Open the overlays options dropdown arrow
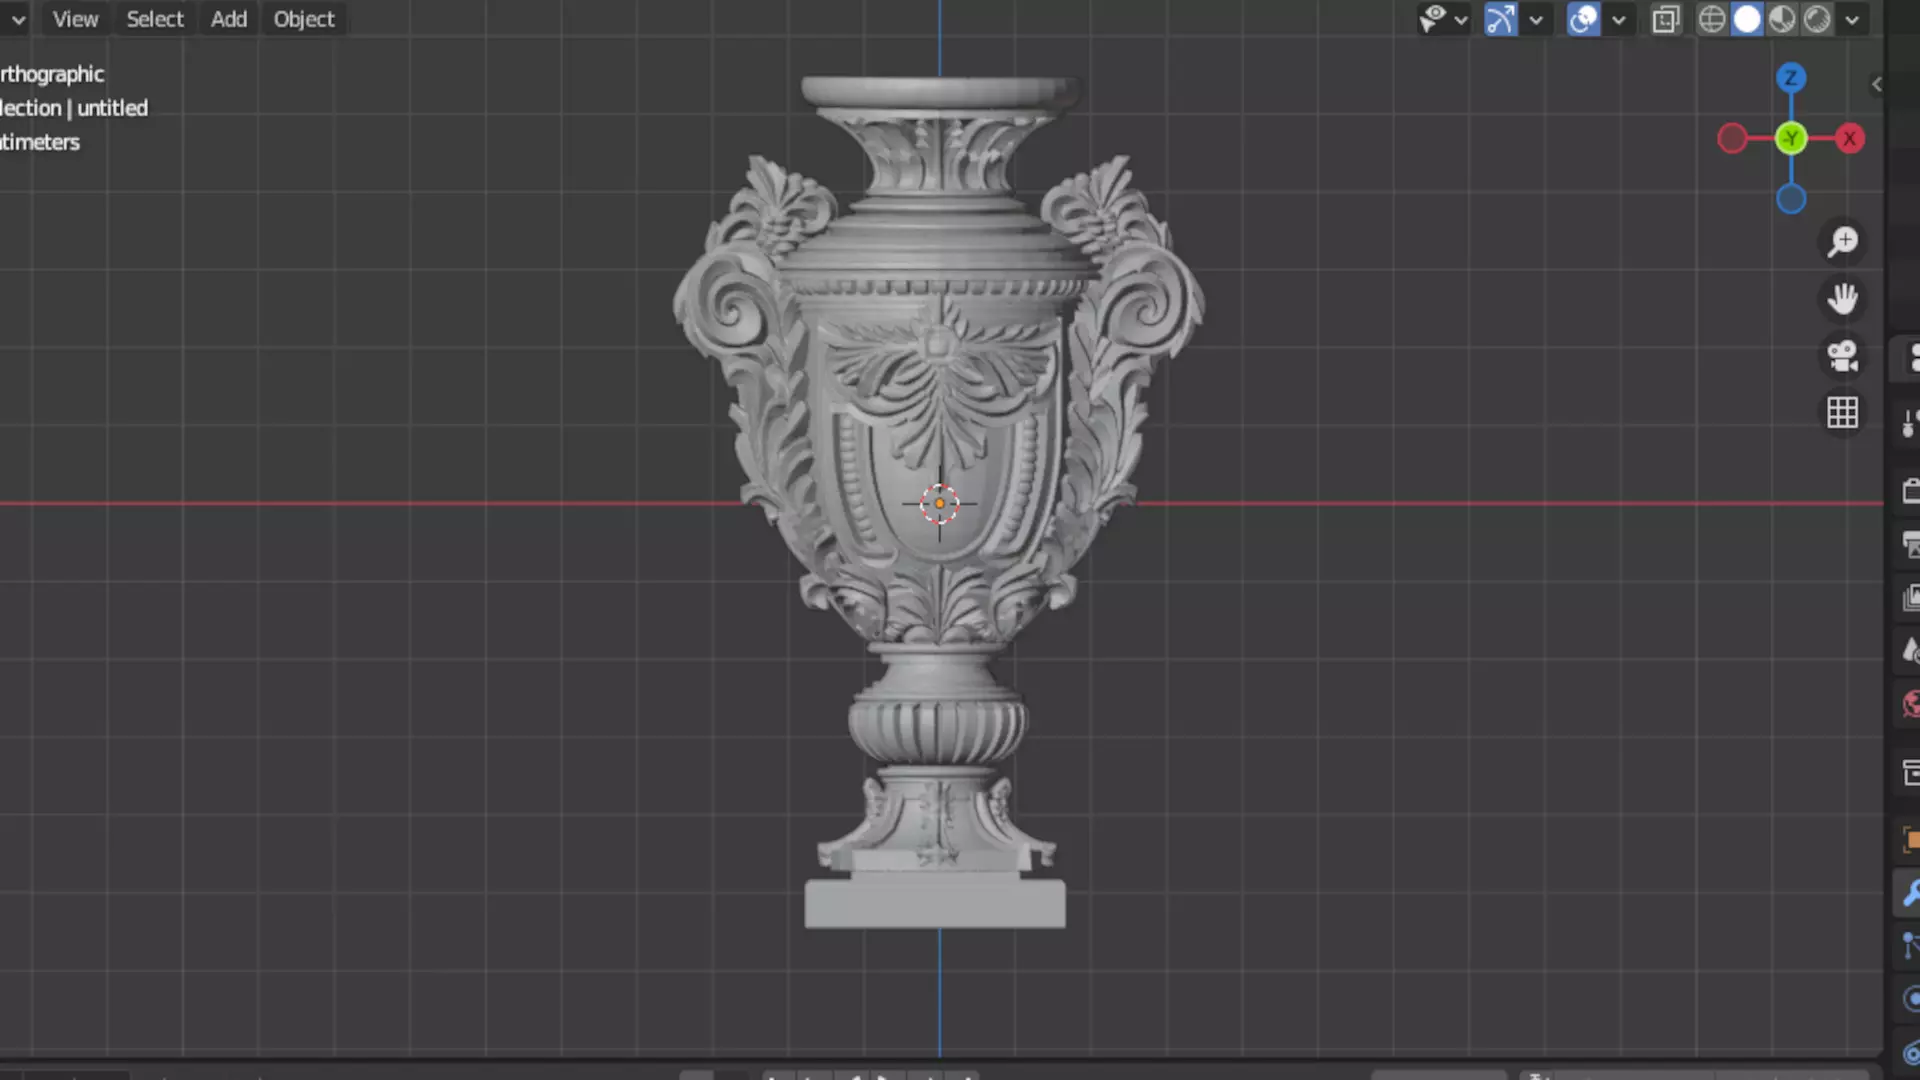 pos(1619,19)
